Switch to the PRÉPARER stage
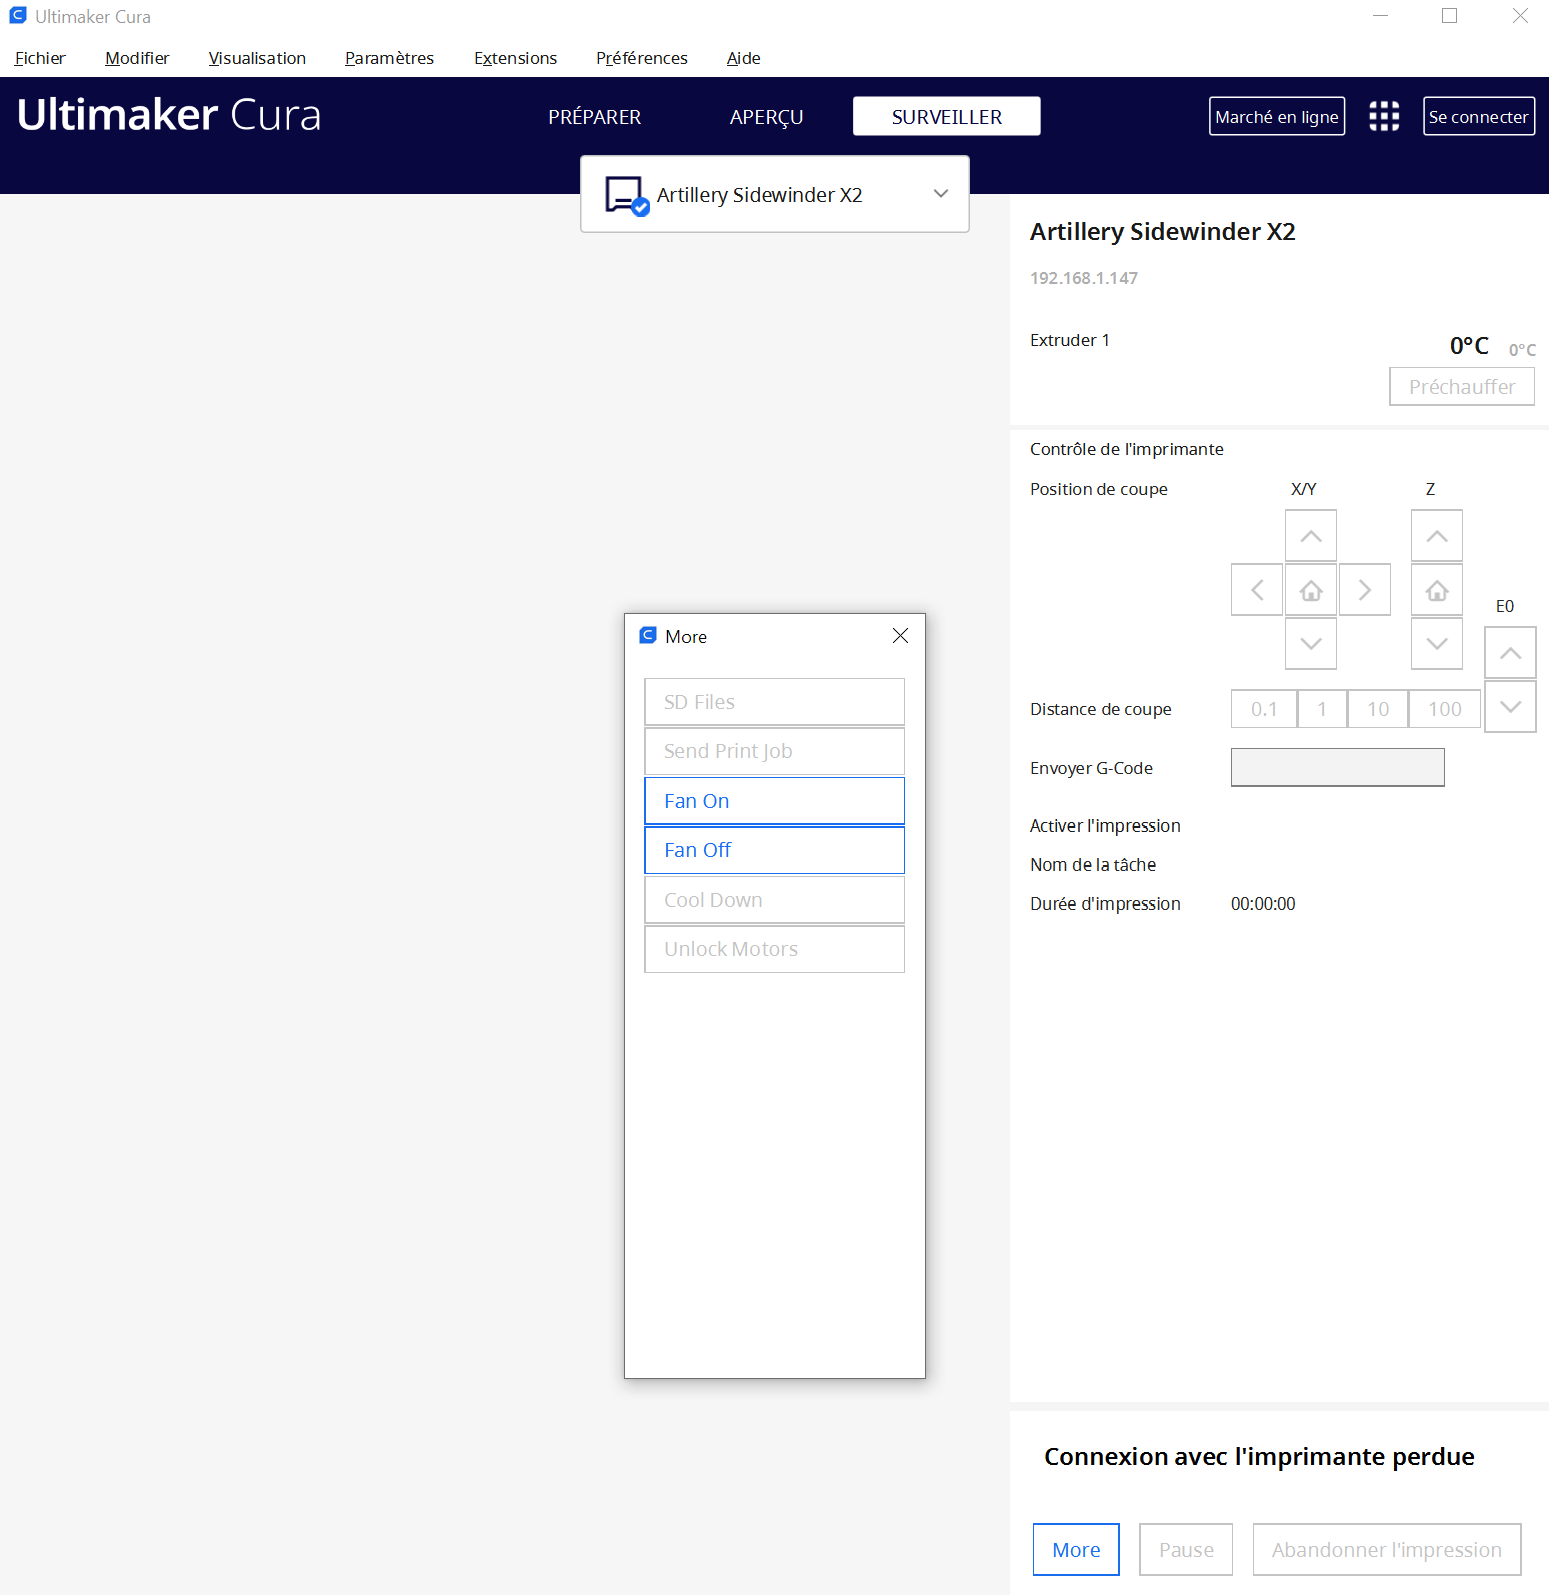The image size is (1549, 1595). pyautogui.click(x=594, y=117)
